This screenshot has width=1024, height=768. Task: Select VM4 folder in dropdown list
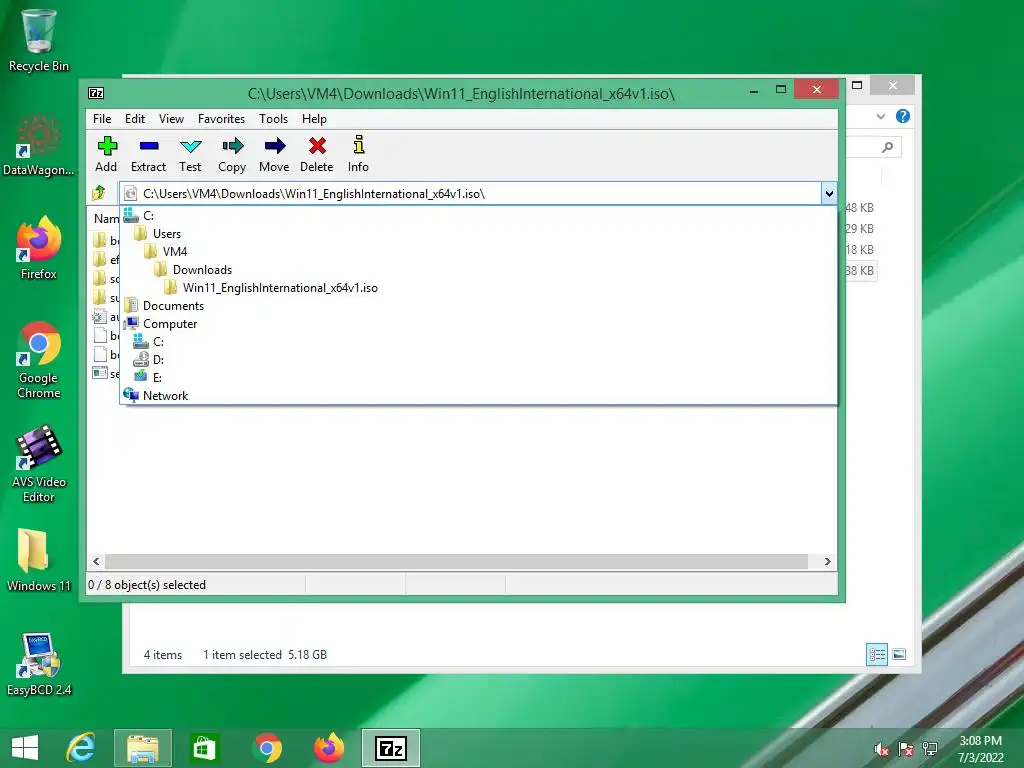coord(479,251)
